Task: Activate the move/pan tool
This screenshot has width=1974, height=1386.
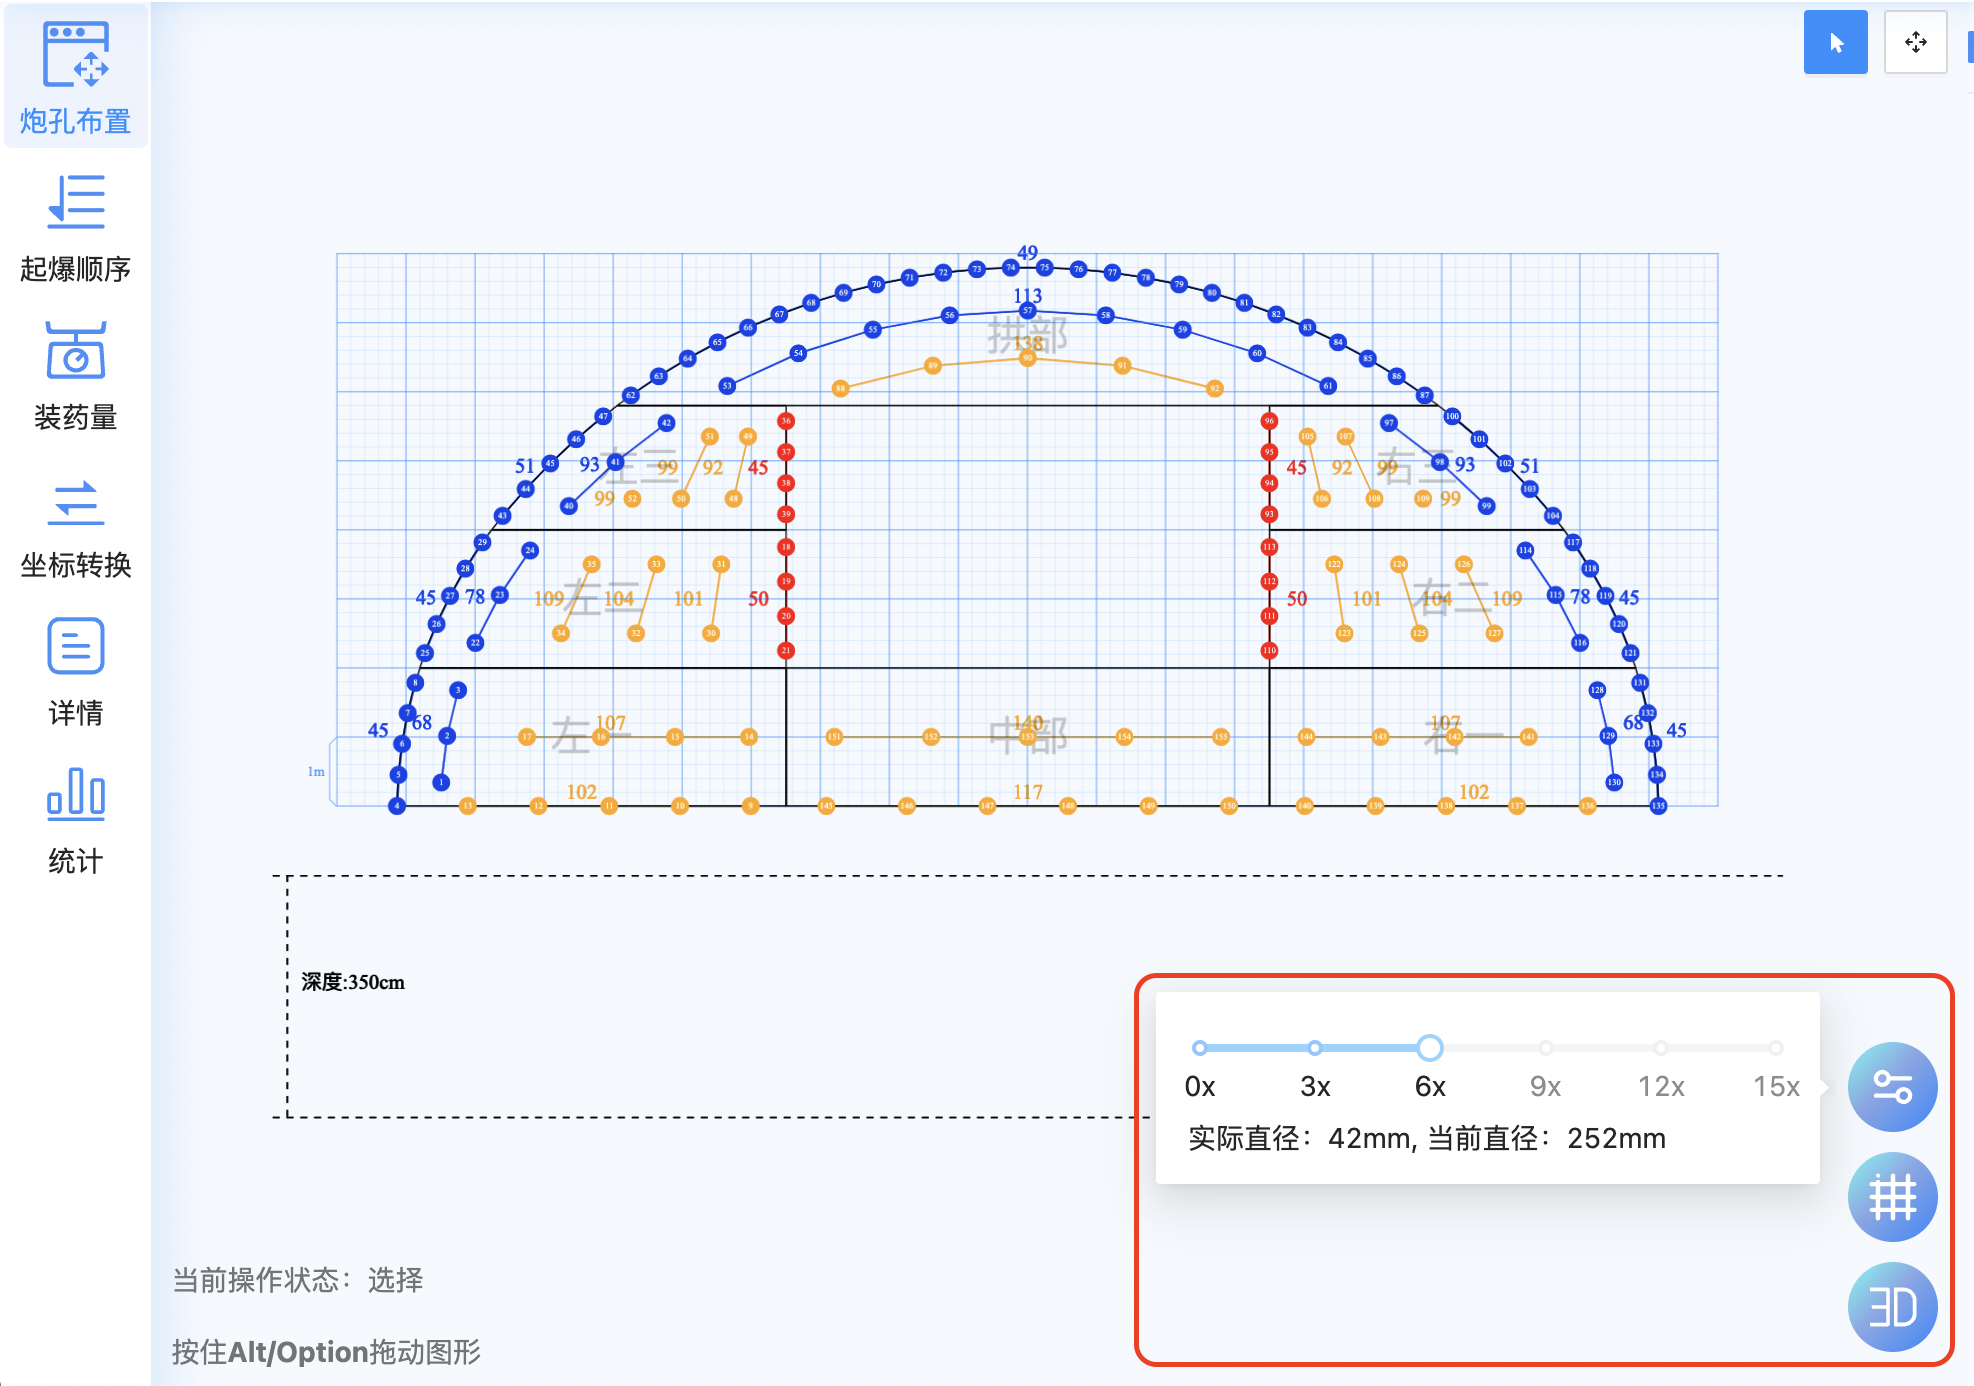Action: click(1915, 42)
